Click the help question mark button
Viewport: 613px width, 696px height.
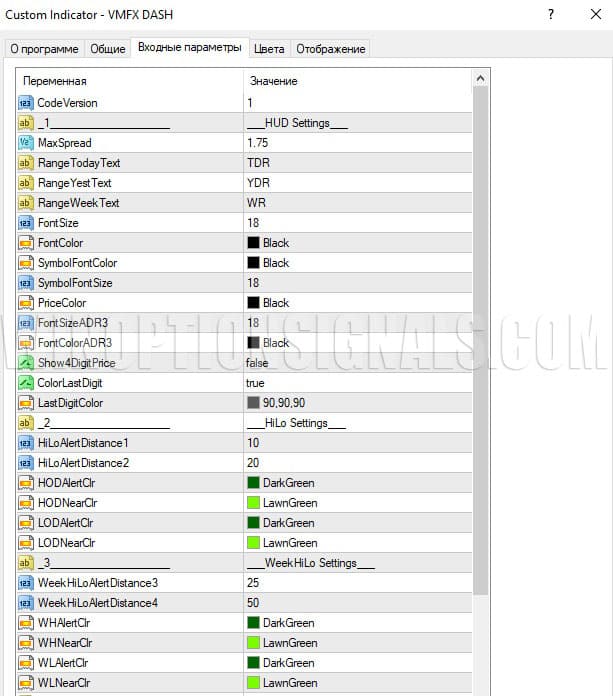[551, 15]
